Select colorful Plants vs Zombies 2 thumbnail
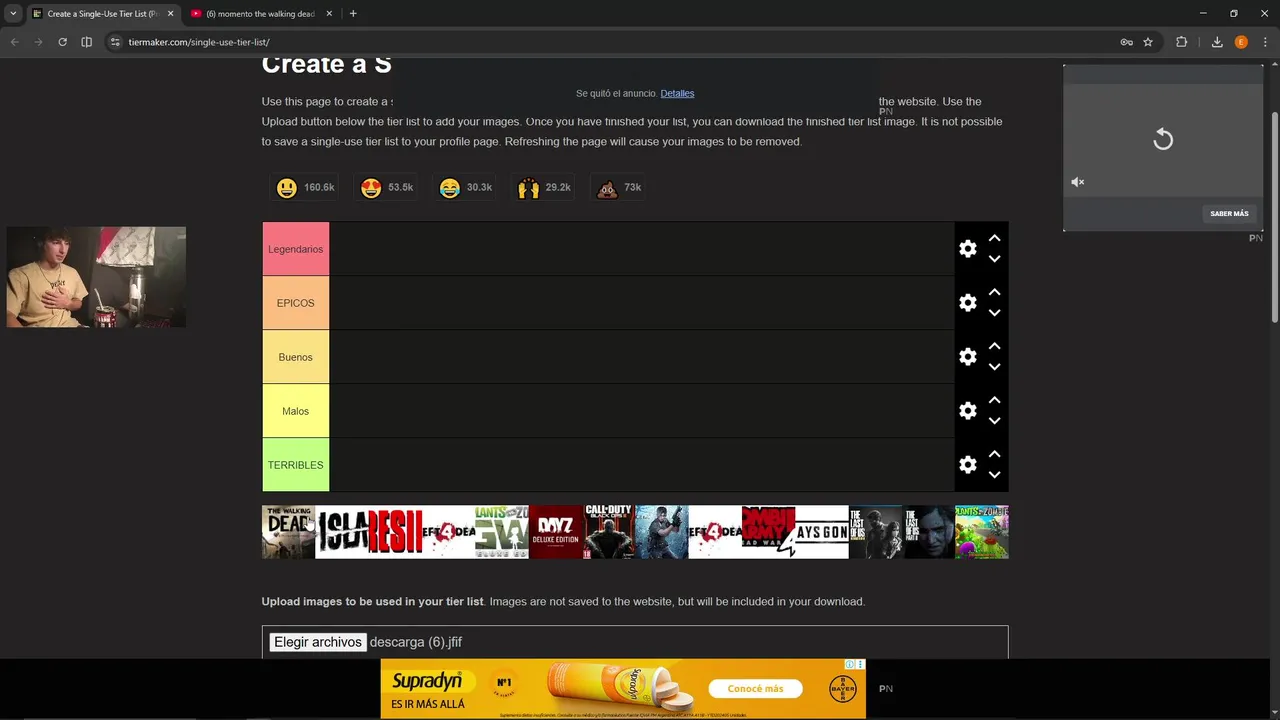 tap(982, 532)
